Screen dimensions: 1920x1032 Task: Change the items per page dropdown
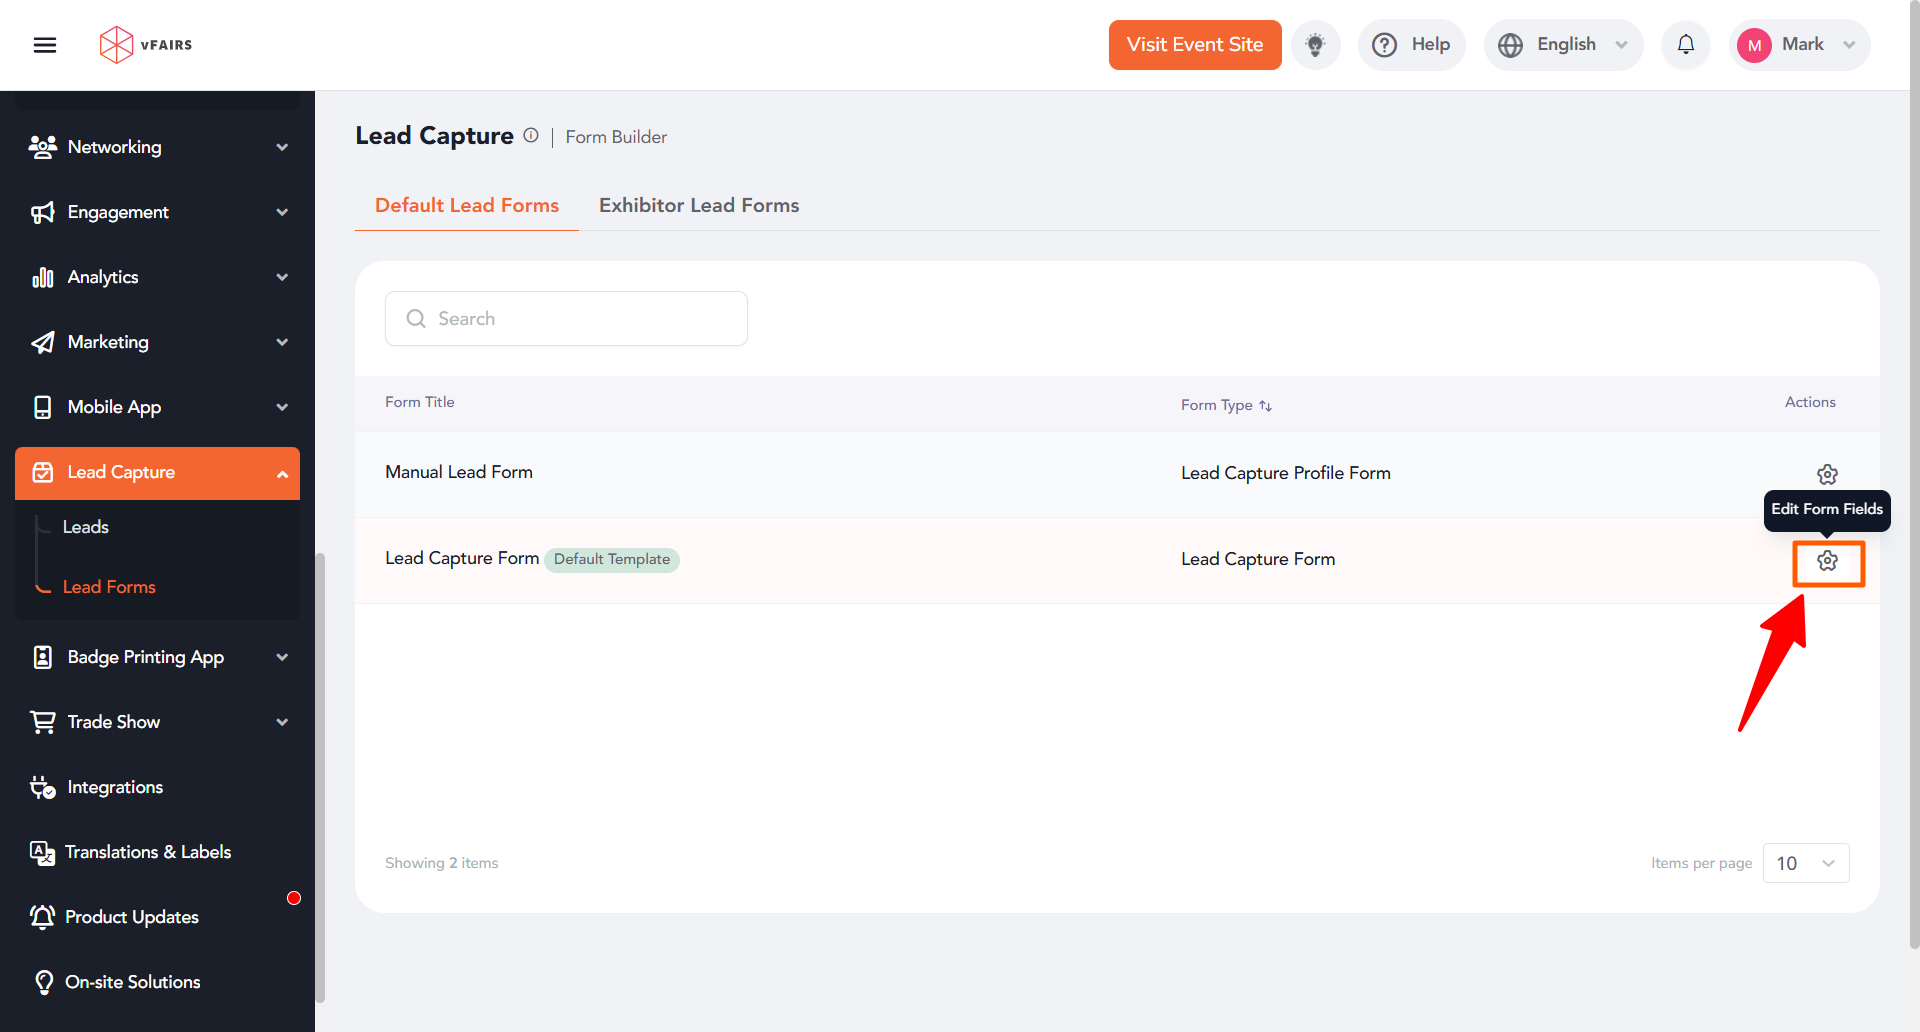pos(1805,863)
